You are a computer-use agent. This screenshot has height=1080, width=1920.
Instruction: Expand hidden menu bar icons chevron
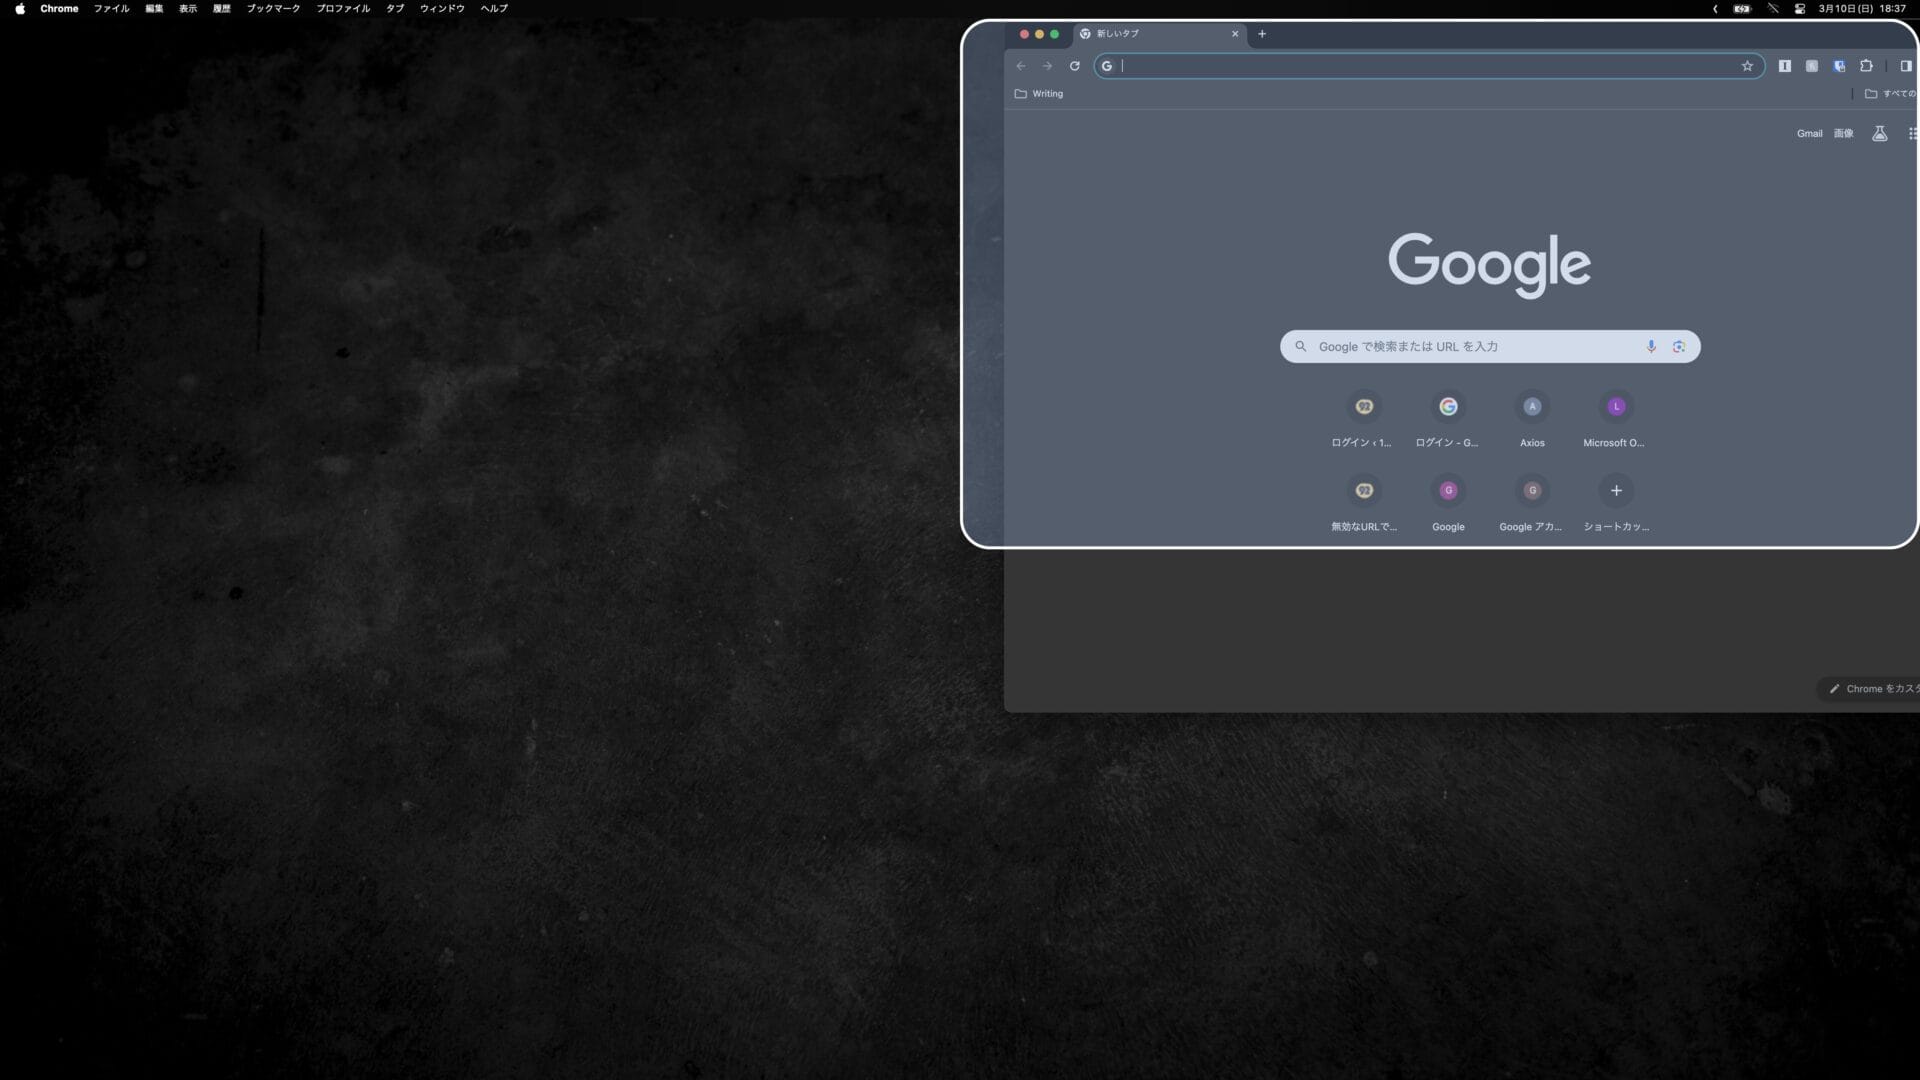(x=1715, y=9)
